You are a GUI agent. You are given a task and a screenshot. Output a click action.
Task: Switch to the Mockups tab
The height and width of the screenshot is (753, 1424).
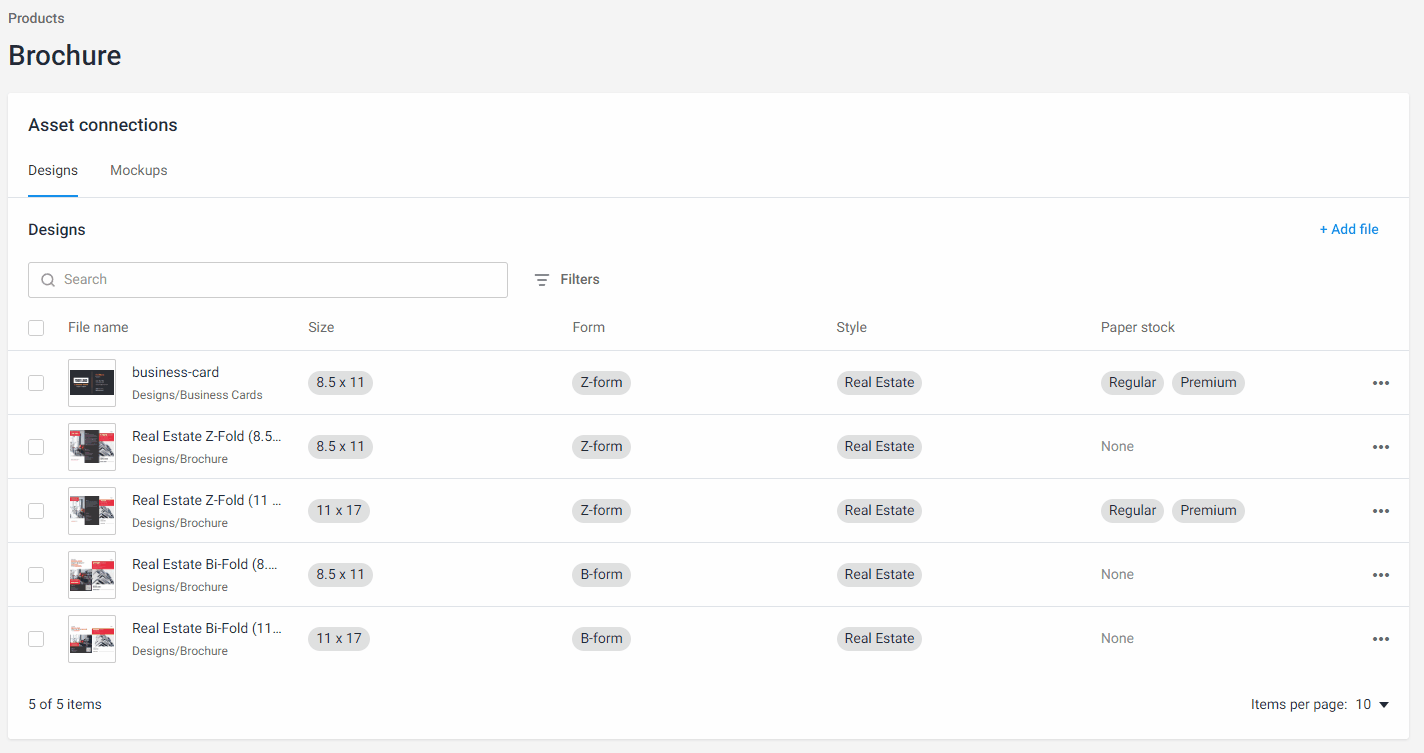139,171
